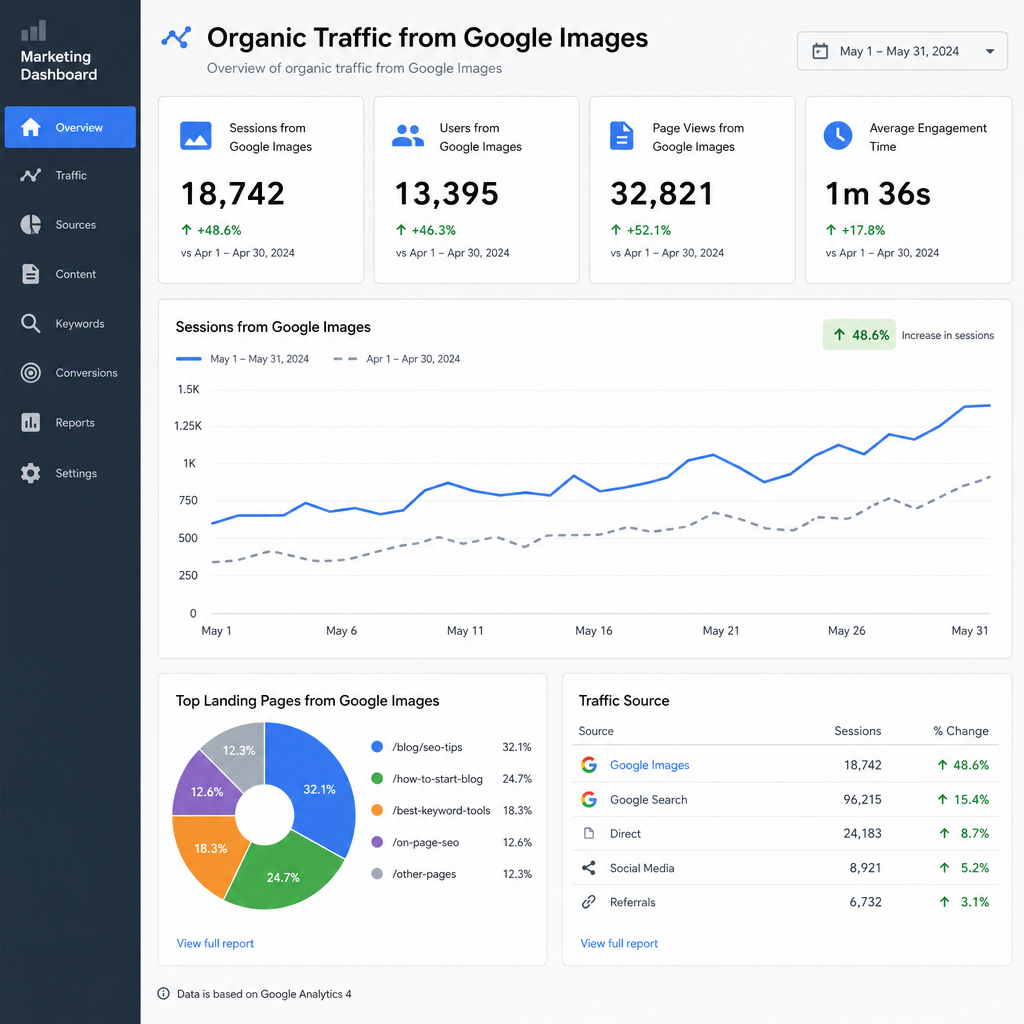This screenshot has height=1024, width=1024.
Task: Open the May 1 – May 31 date dropdown
Action: point(902,51)
